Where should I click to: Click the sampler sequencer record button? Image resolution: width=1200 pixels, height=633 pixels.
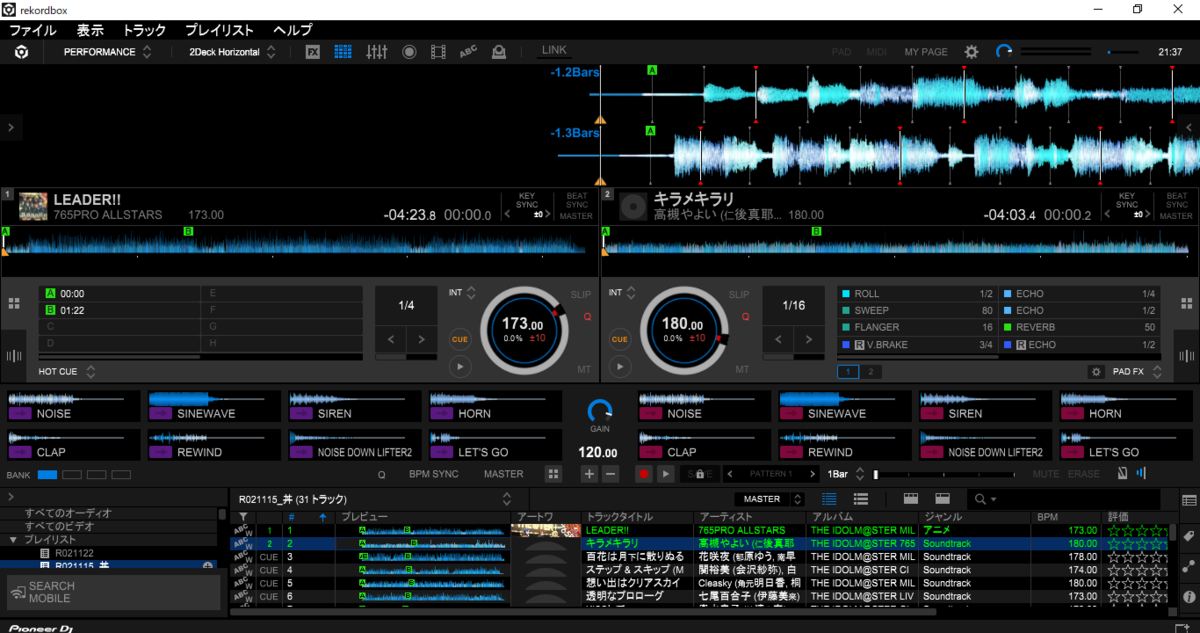(643, 473)
